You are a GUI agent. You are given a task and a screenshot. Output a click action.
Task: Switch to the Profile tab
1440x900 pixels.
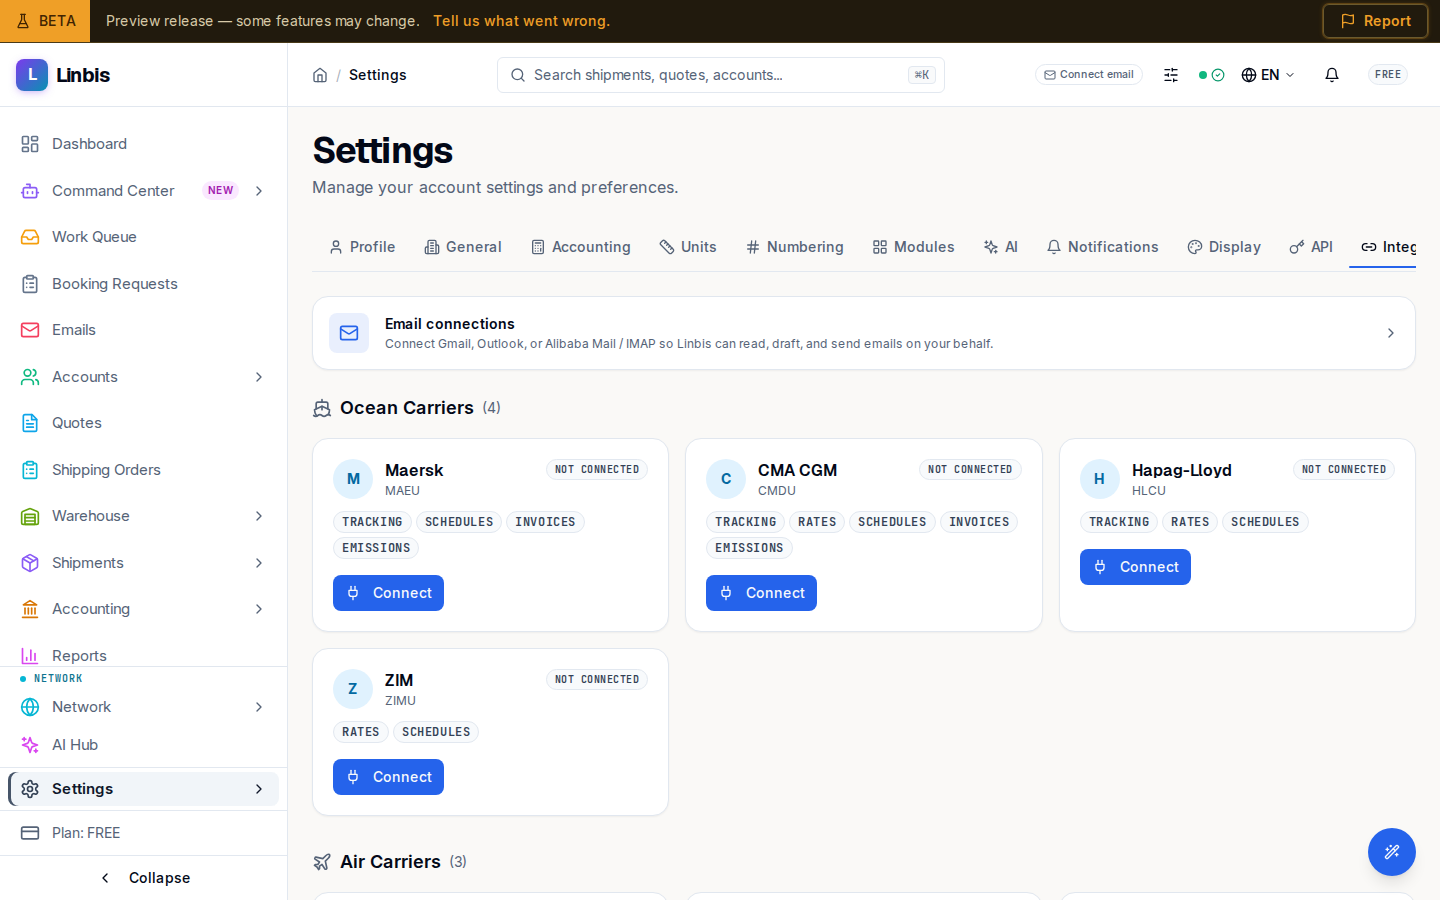click(362, 247)
